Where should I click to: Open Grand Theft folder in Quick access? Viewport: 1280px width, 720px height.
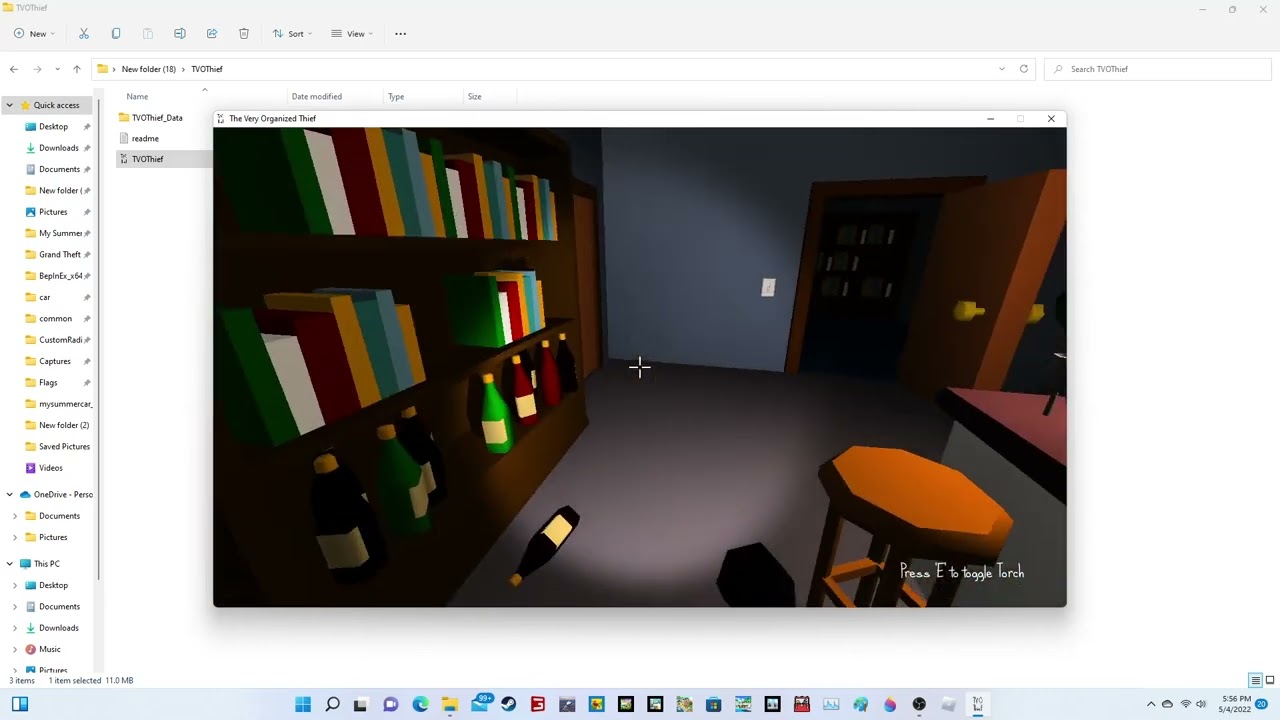click(59, 255)
